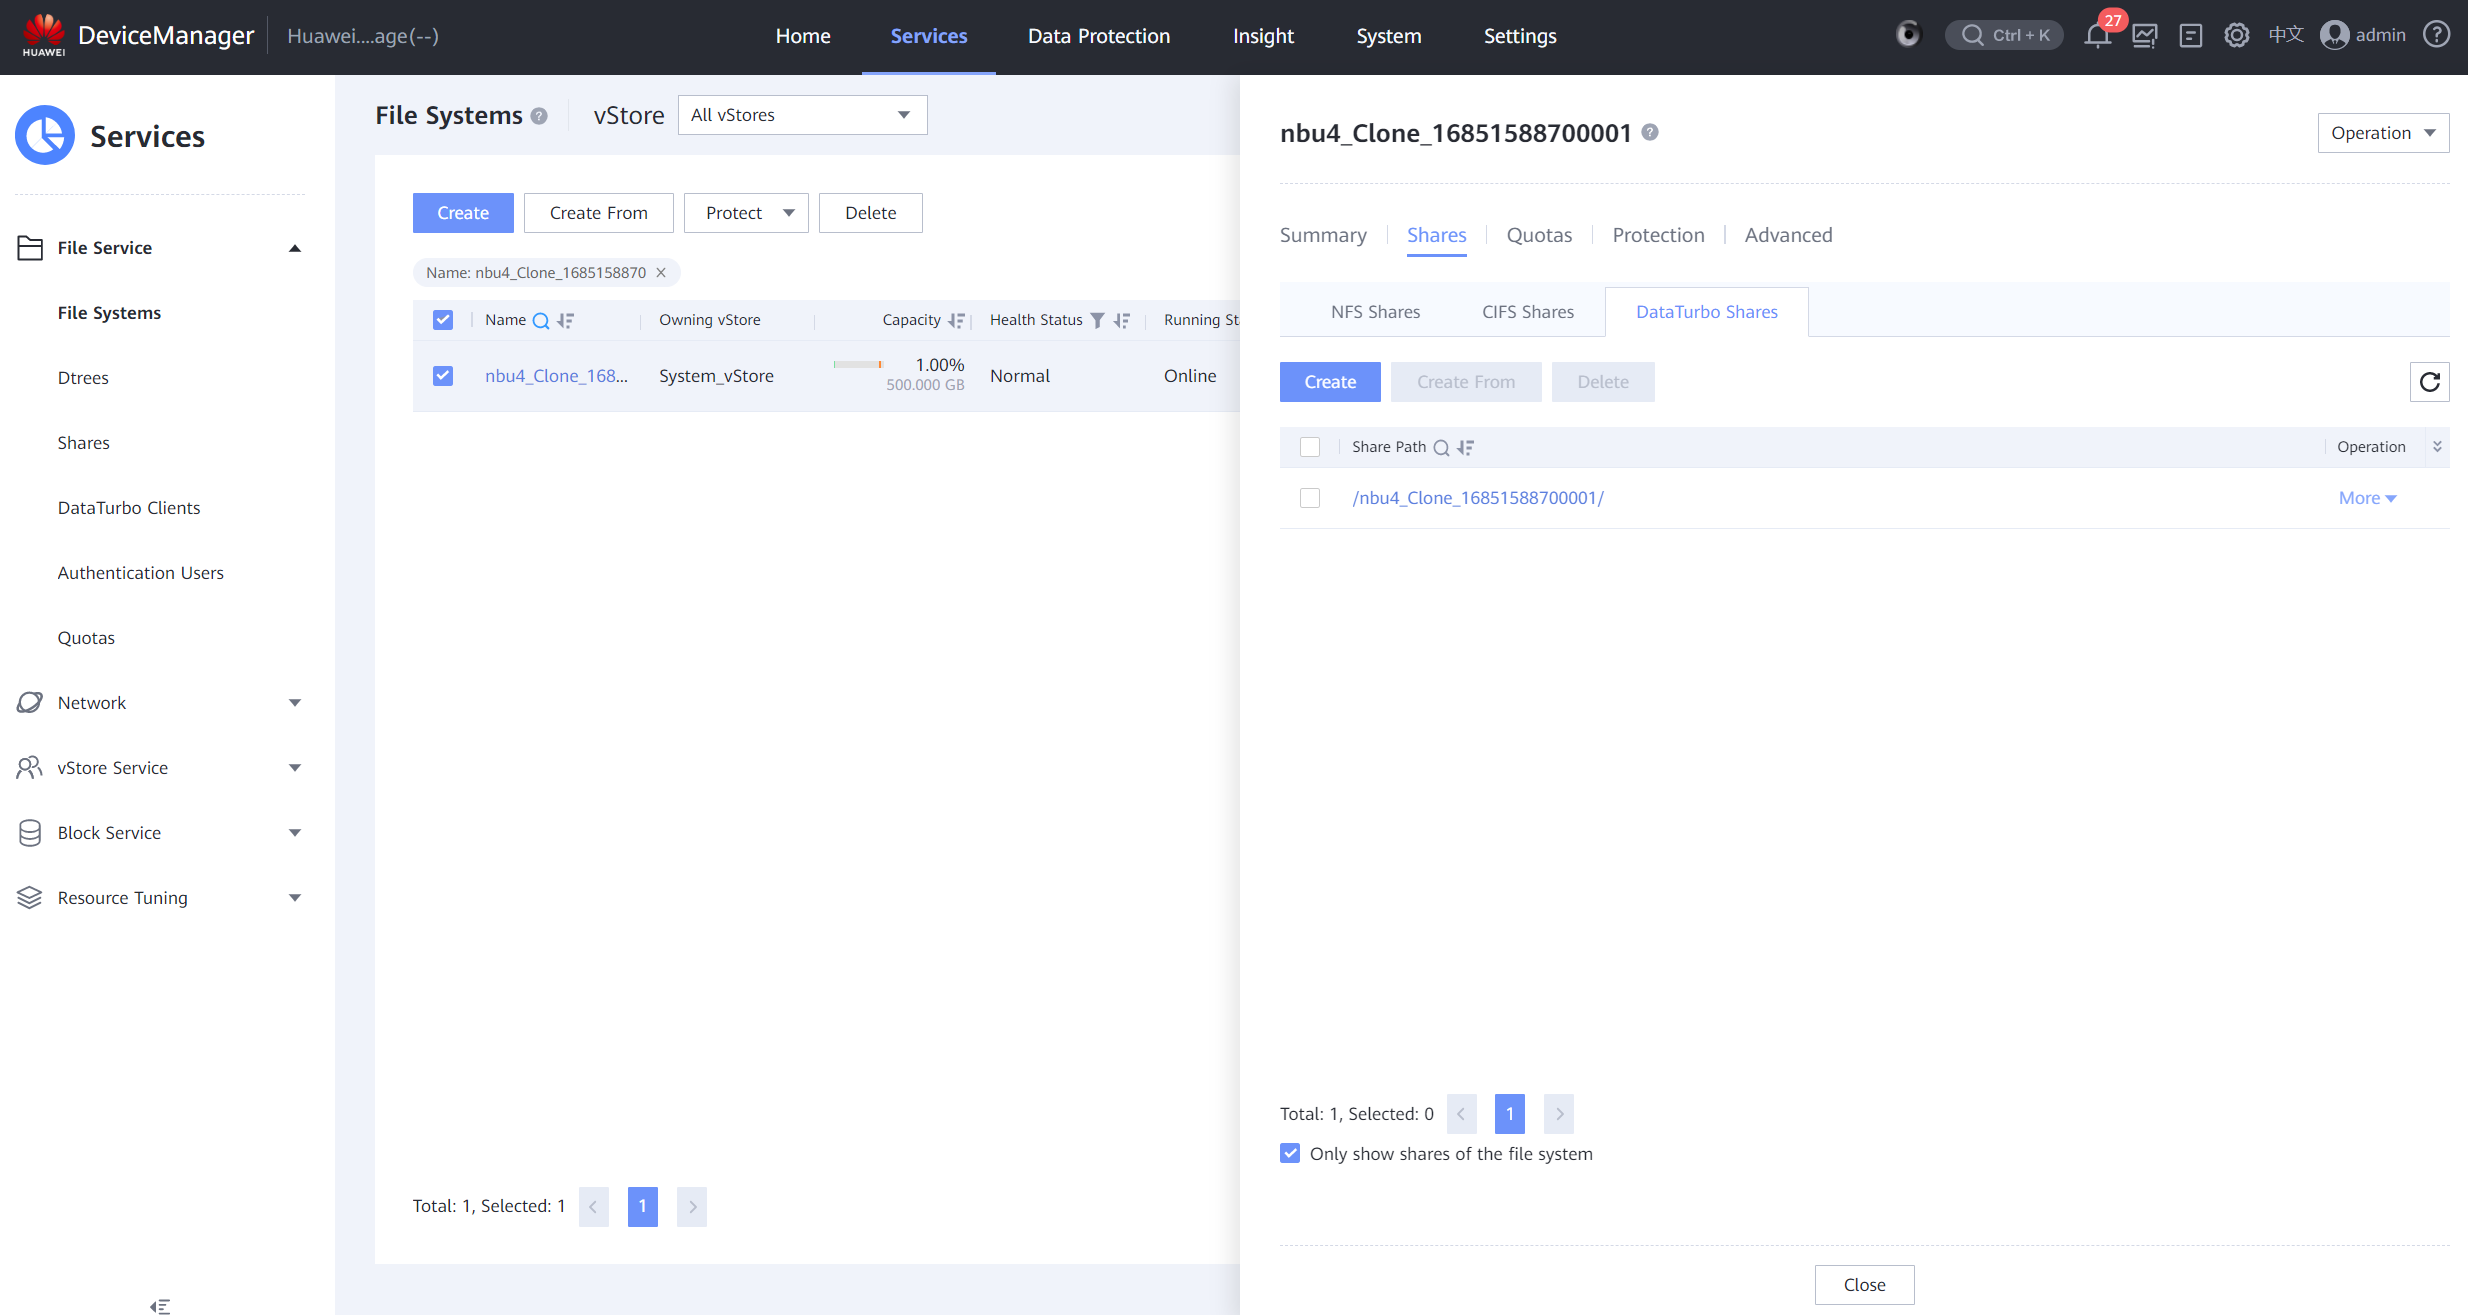2468x1315 pixels.
Task: Click the refresh icon in shares panel
Action: [2429, 382]
